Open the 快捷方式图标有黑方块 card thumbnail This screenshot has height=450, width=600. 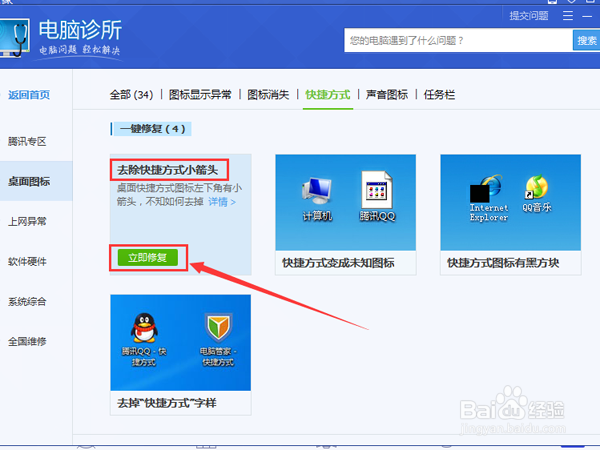point(510,202)
